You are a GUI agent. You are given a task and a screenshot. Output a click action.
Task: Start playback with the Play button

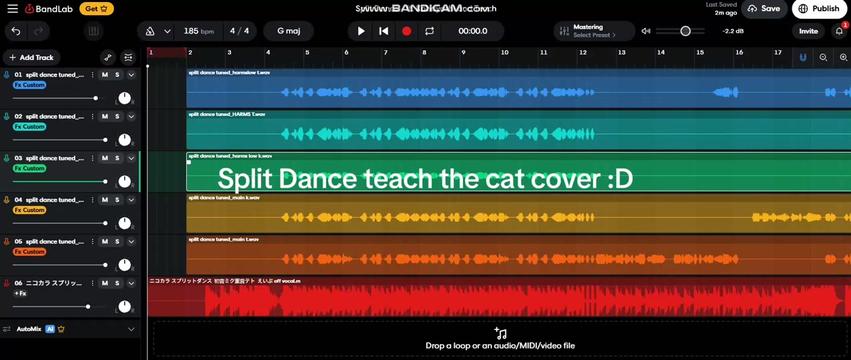pyautogui.click(x=361, y=31)
